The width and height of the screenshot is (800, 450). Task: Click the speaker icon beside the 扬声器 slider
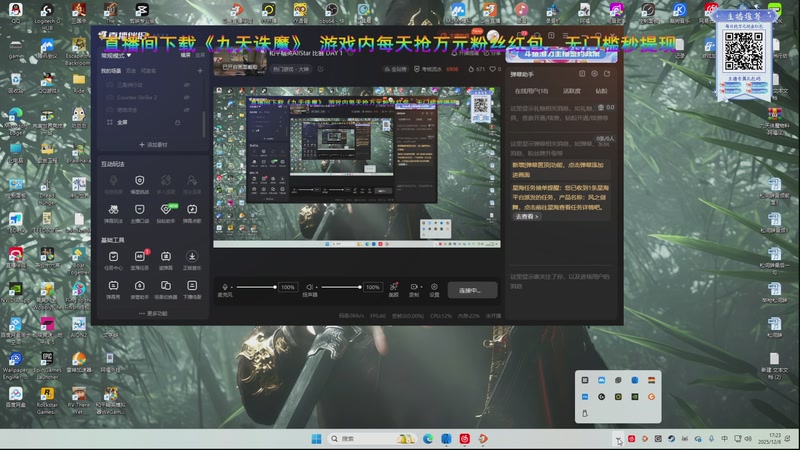click(309, 287)
